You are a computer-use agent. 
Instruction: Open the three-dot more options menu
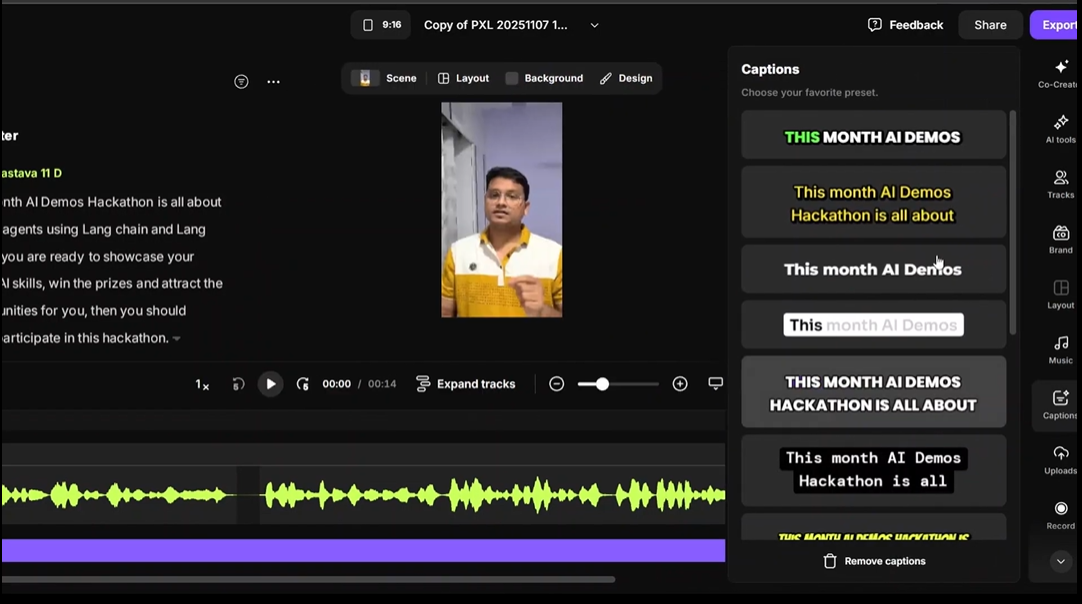point(273,81)
